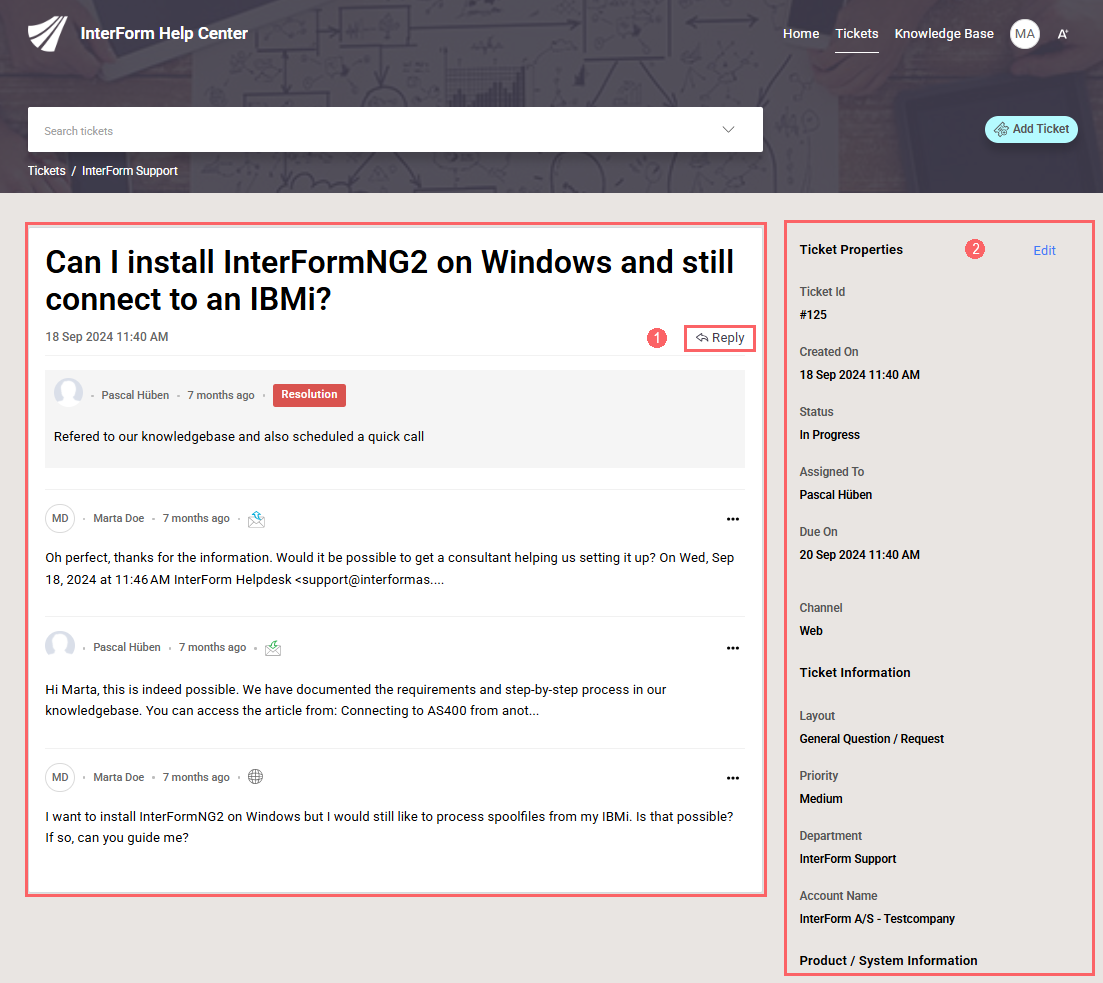Click the InterForm paper-plane logo
Viewport: 1103px width, 983px height.
[x=47, y=33]
